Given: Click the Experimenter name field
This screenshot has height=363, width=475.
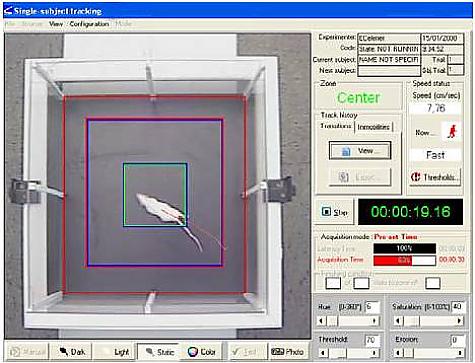Looking at the screenshot, I should coord(389,38).
